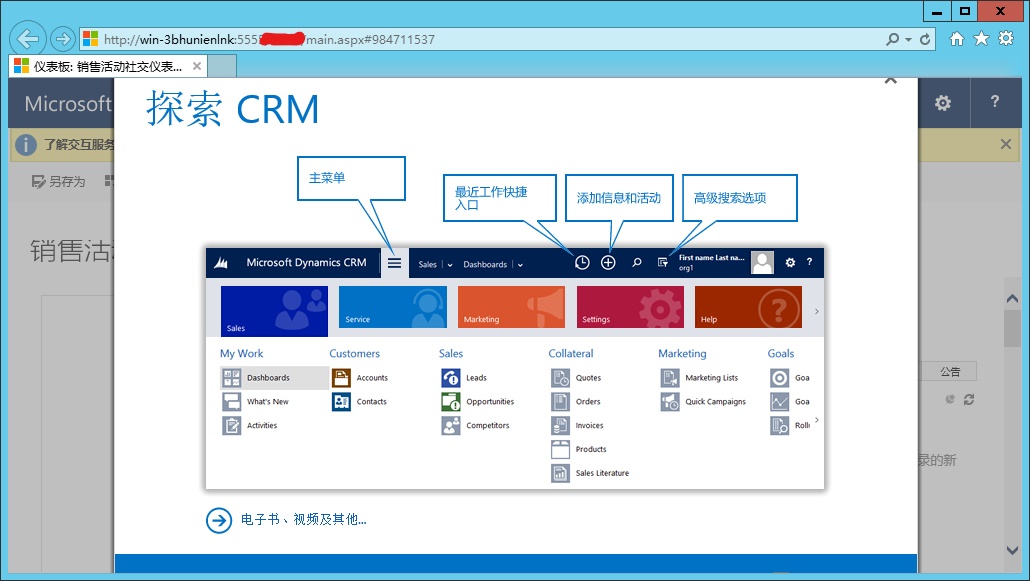The width and height of the screenshot is (1030, 581).
Task: Select the 仪表板 browser tab
Action: [107, 66]
